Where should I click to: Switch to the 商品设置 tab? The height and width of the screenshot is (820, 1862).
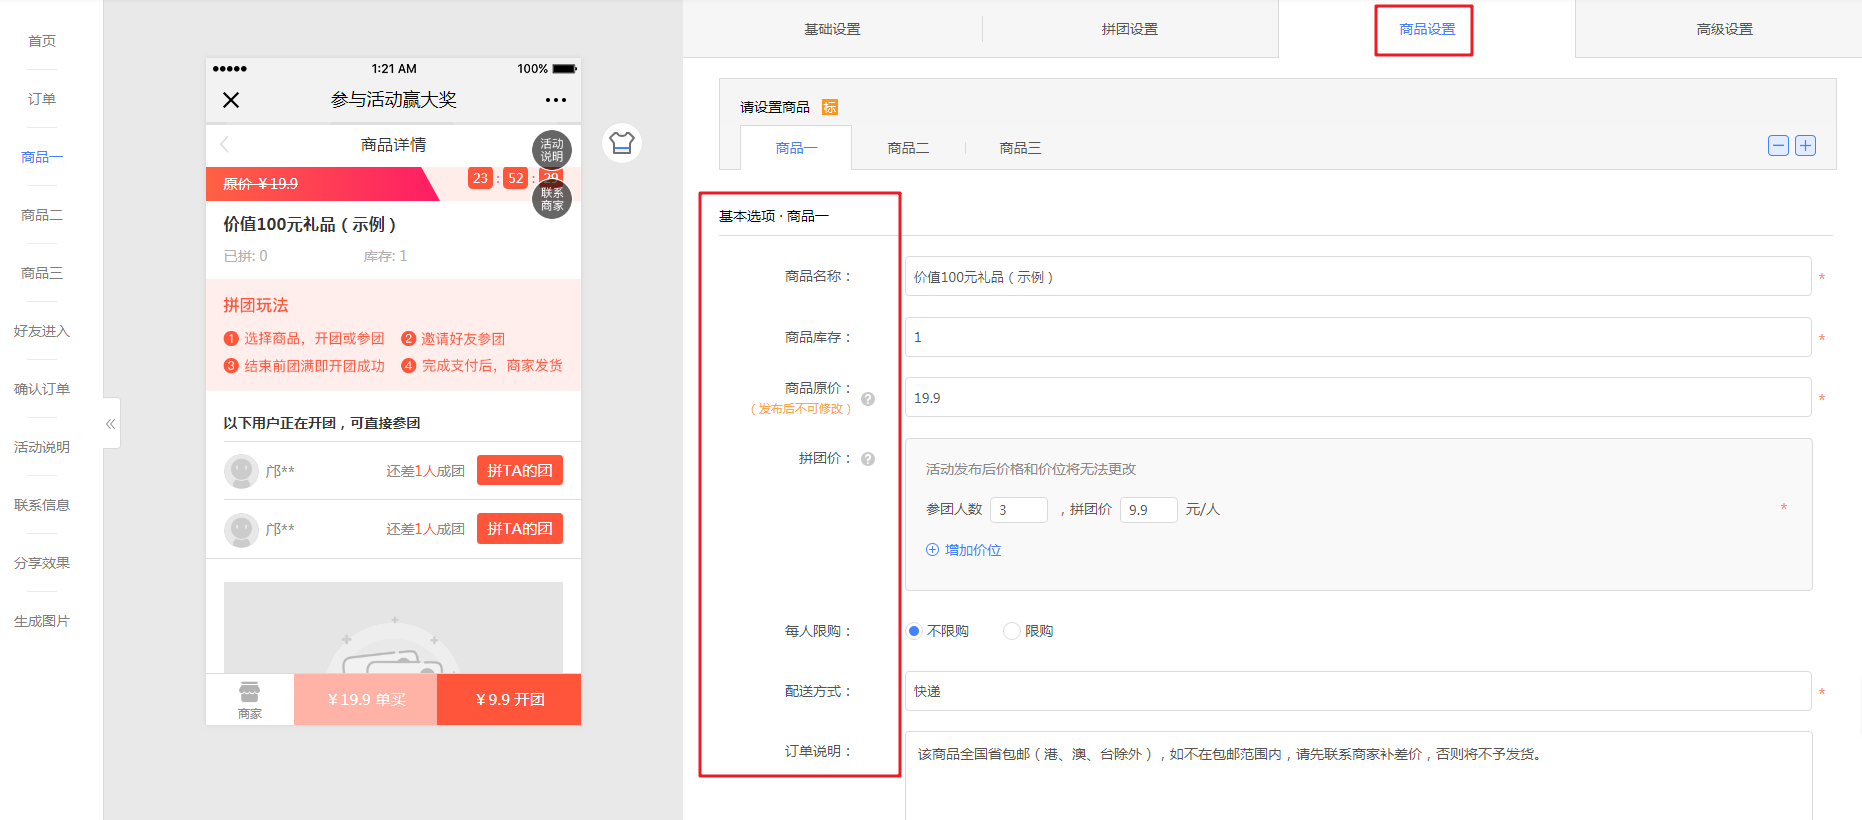click(x=1427, y=29)
